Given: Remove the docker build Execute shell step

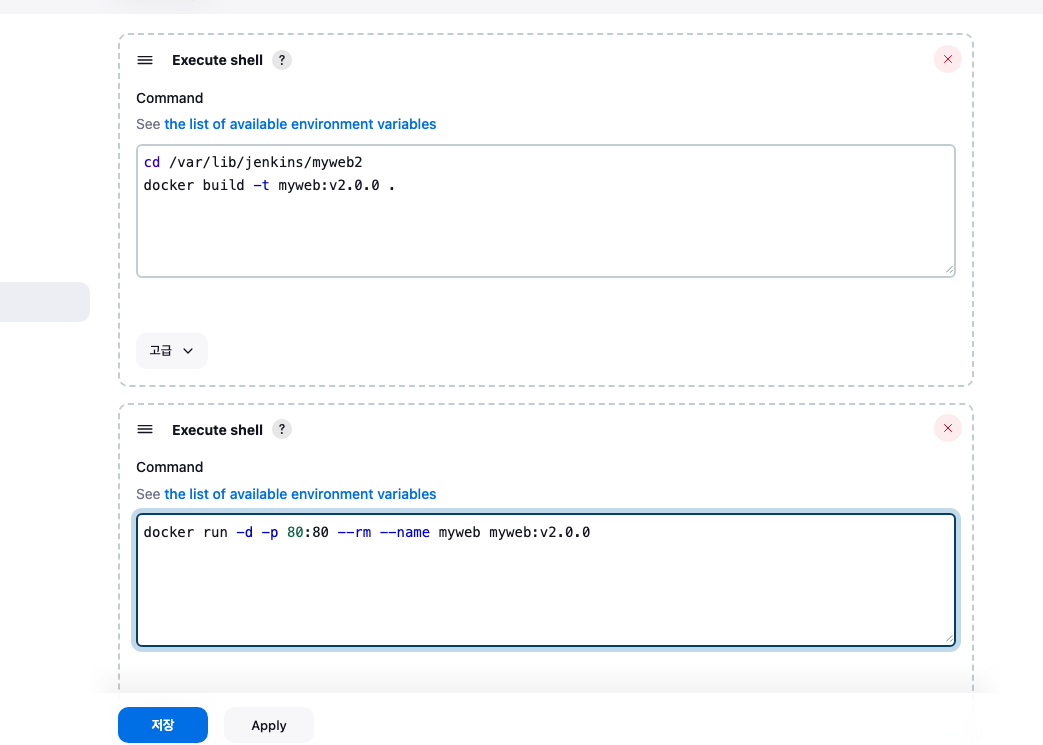Looking at the screenshot, I should 948,59.
